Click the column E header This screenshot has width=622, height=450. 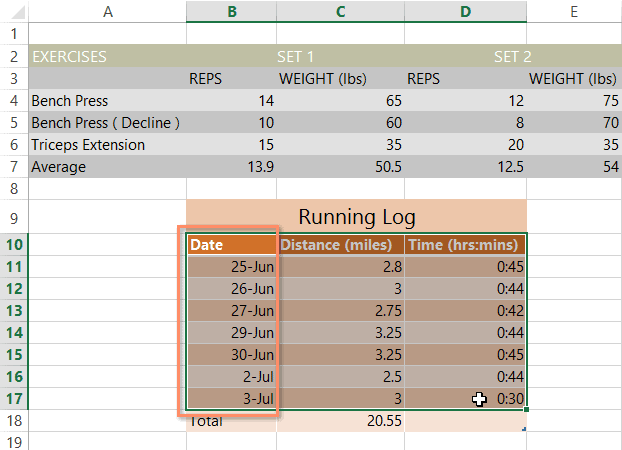pos(573,12)
